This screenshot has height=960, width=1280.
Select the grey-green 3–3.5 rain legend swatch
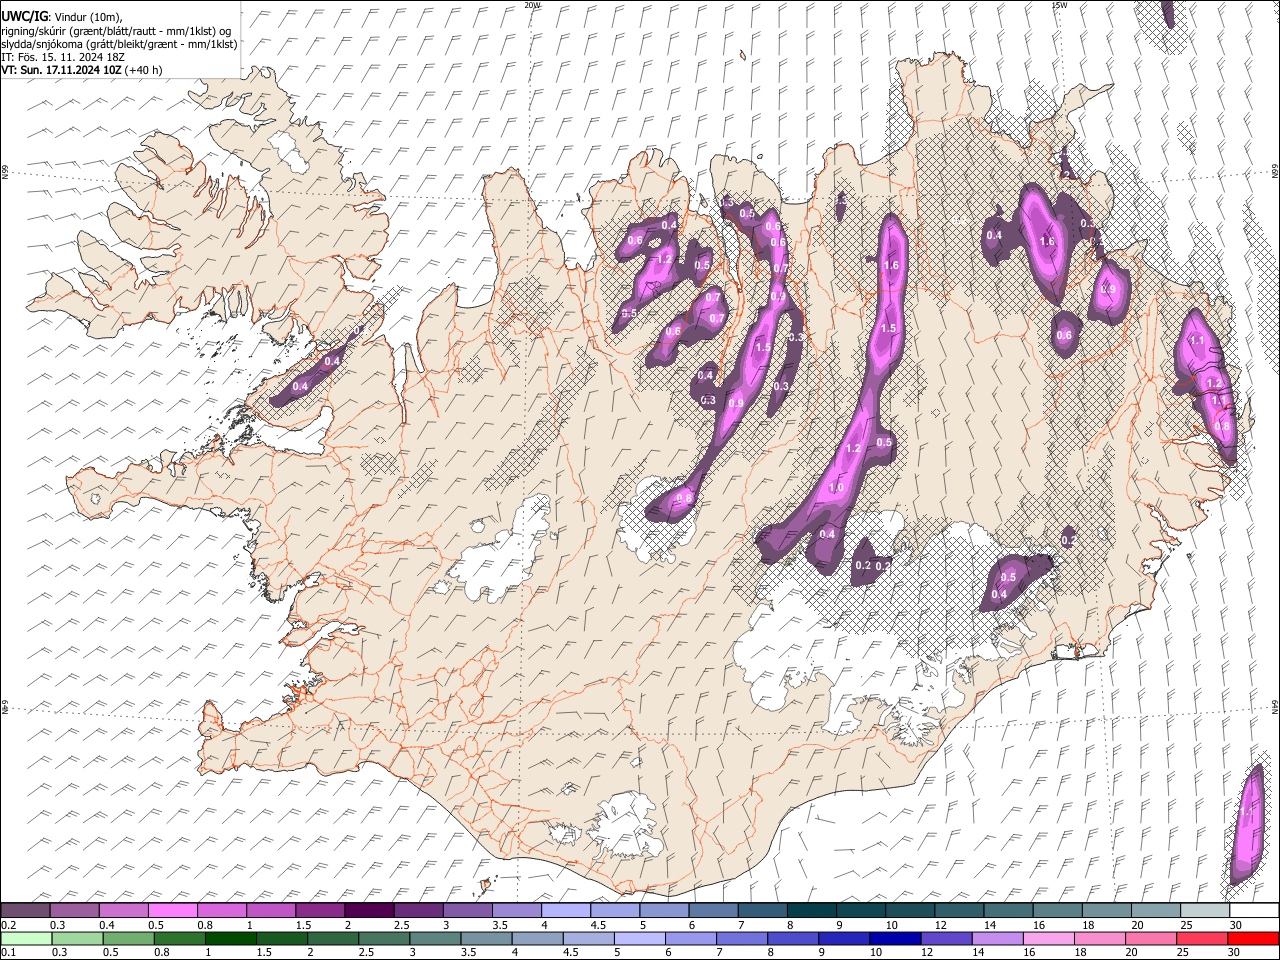pyautogui.click(x=436, y=938)
